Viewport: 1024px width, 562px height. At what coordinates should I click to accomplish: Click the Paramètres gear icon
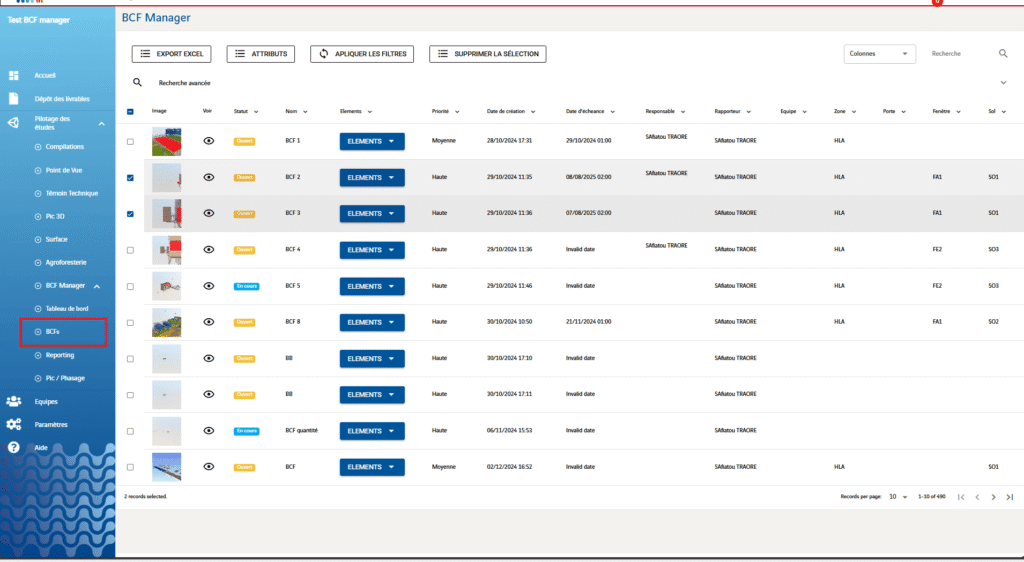pyautogui.click(x=14, y=424)
